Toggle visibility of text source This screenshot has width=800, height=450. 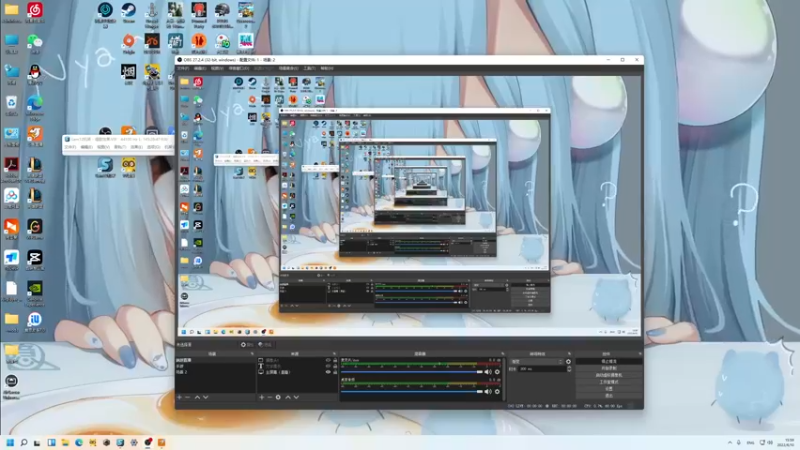click(x=328, y=366)
